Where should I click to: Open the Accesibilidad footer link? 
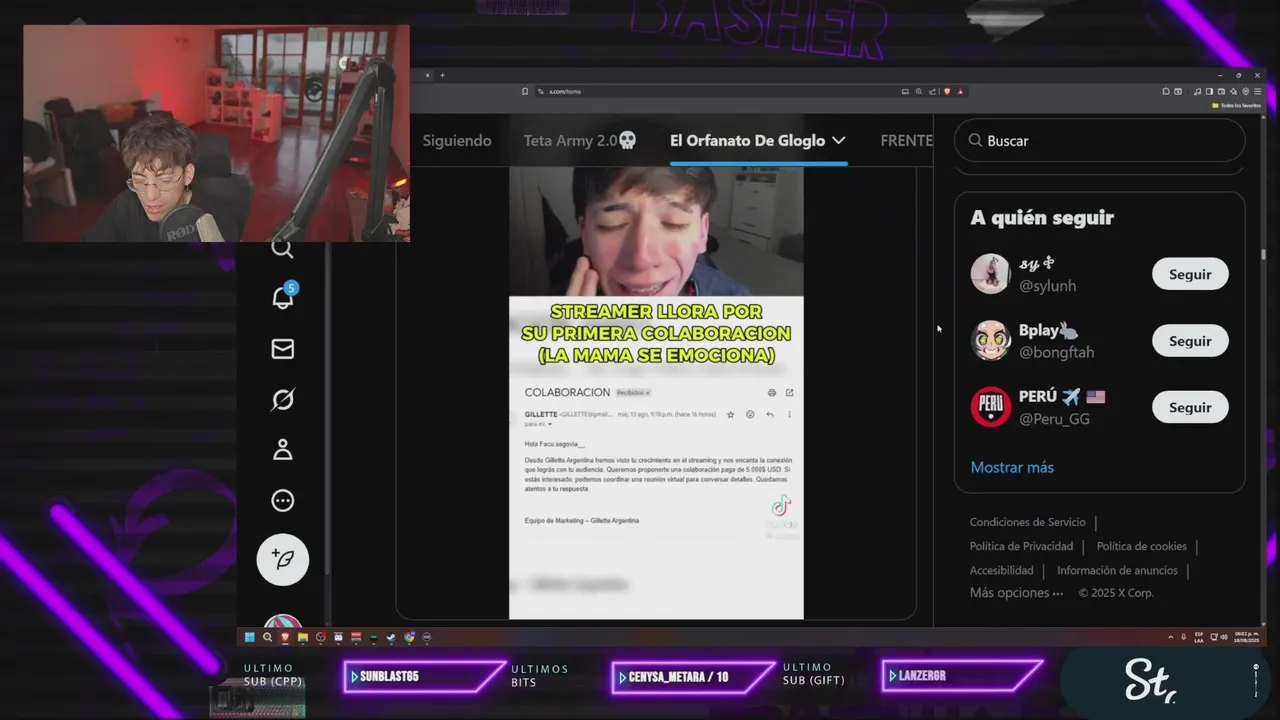1001,570
